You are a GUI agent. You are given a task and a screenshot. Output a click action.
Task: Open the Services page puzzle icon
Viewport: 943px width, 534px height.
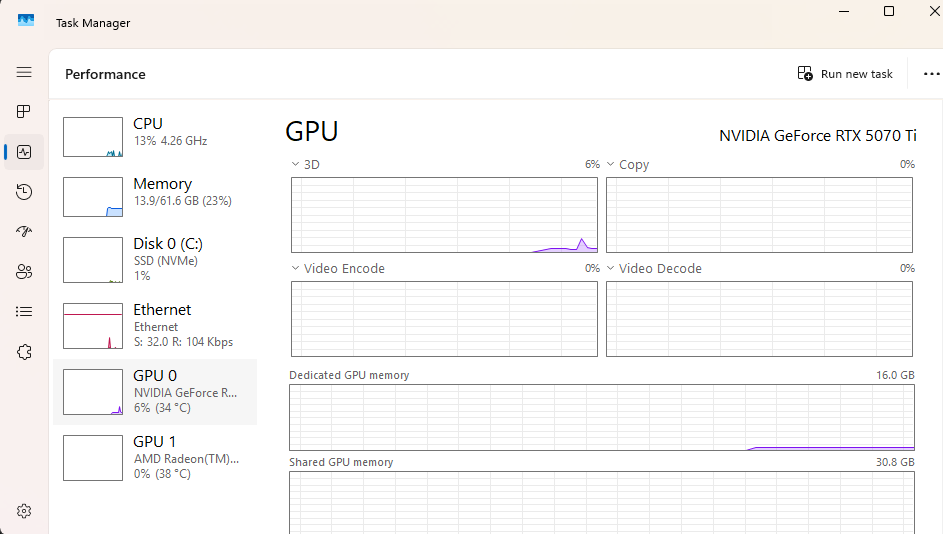pyautogui.click(x=24, y=352)
